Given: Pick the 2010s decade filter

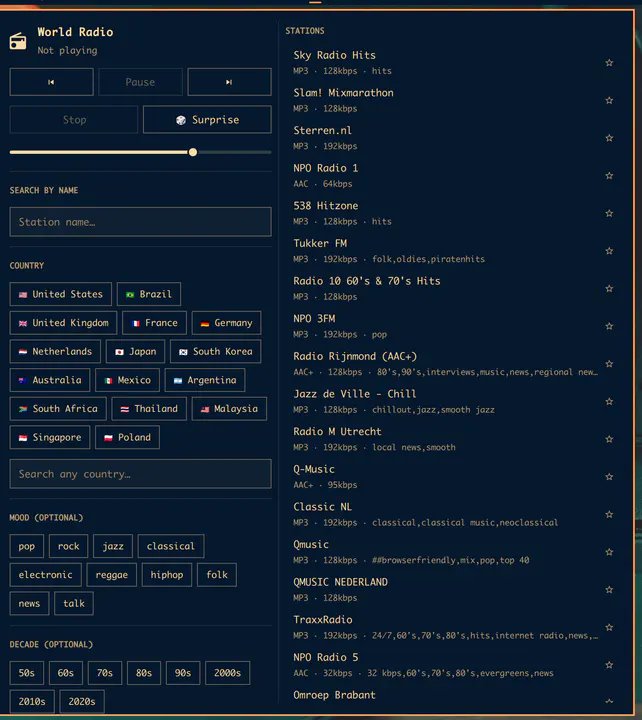Looking at the screenshot, I should 32,702.
